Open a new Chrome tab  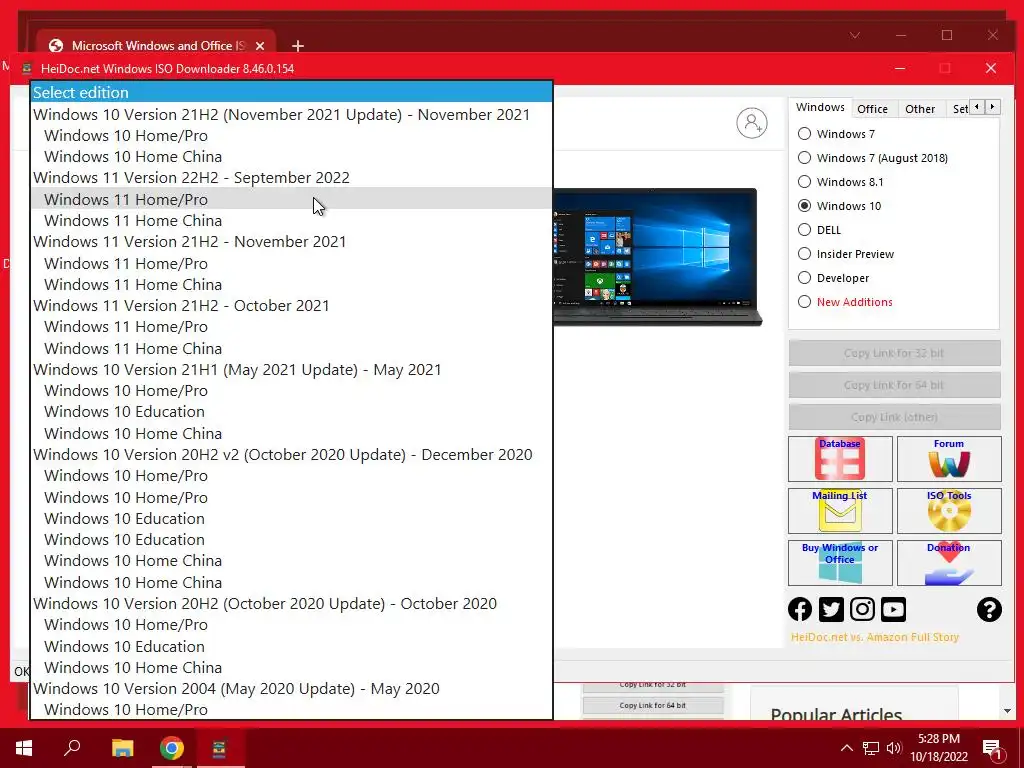tap(298, 46)
